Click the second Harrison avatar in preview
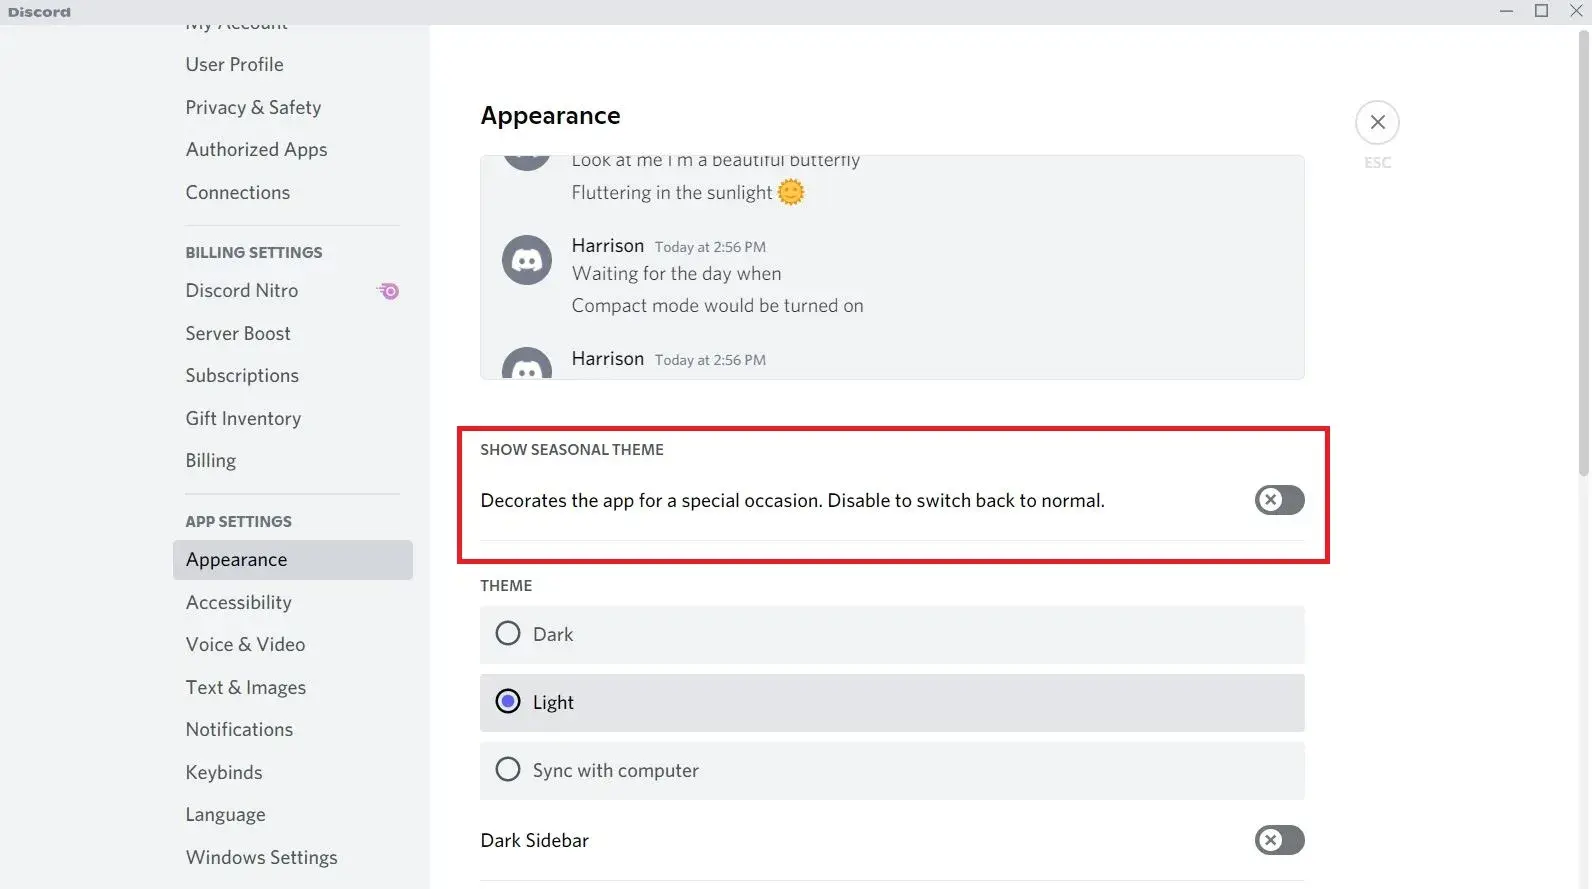The width and height of the screenshot is (1592, 889). (x=526, y=367)
